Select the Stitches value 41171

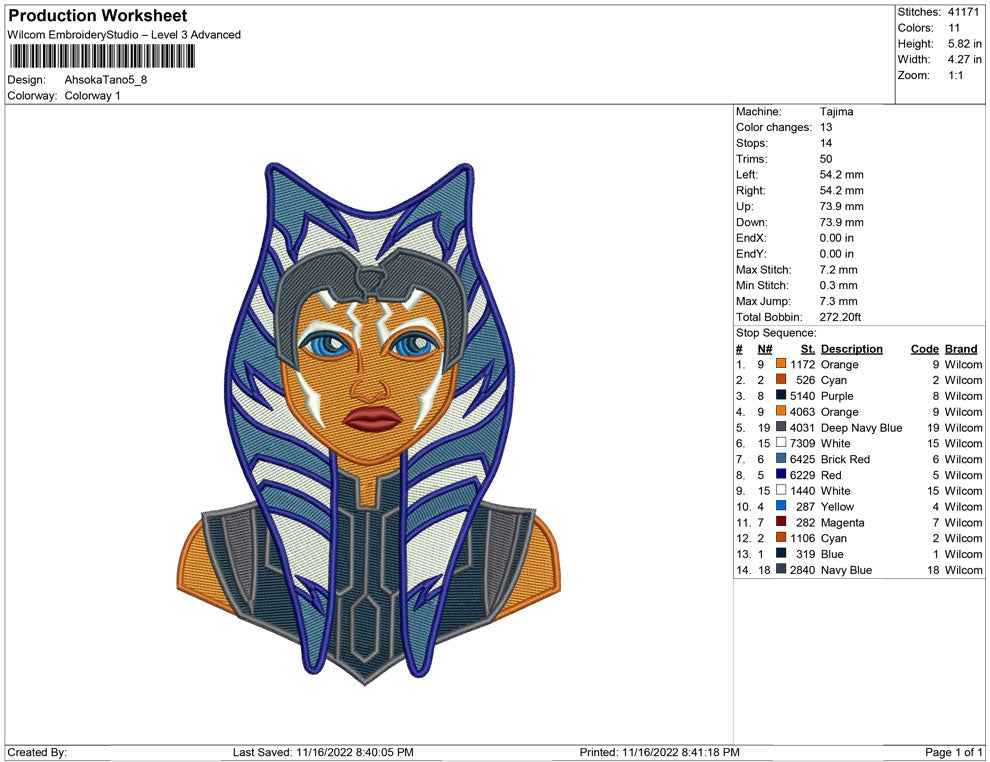963,12
